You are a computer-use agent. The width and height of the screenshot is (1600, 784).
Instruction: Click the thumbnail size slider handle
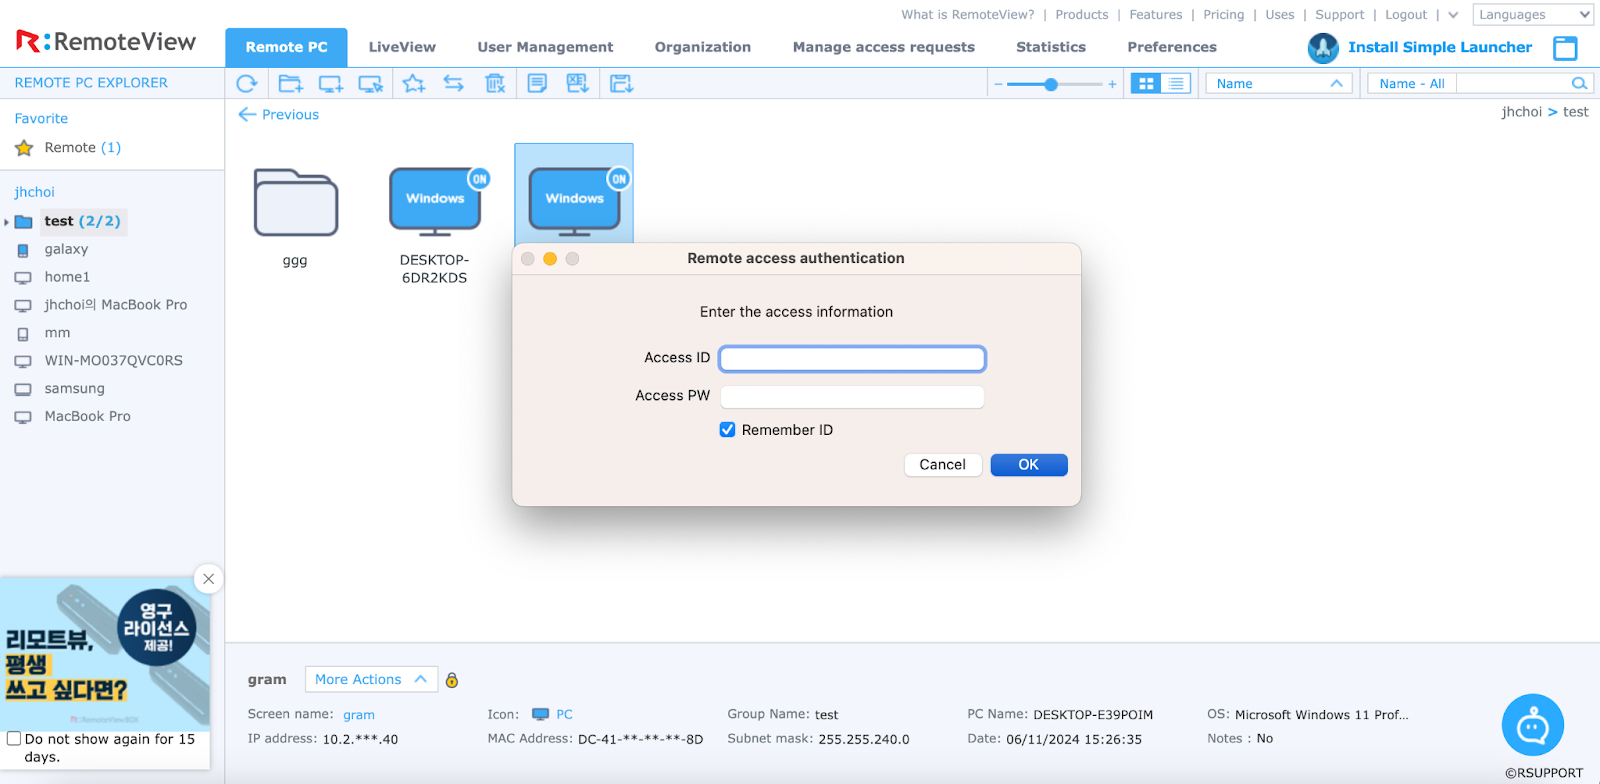(1051, 84)
